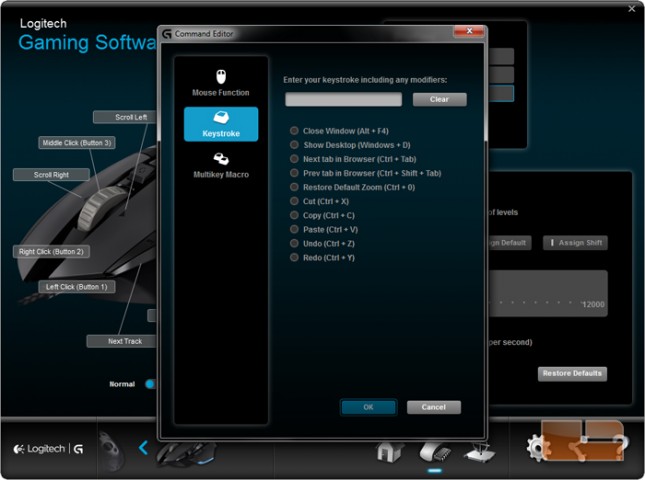The image size is (645, 480).
Task: Choose Cut (Ctrl + X) option
Action: [320, 201]
